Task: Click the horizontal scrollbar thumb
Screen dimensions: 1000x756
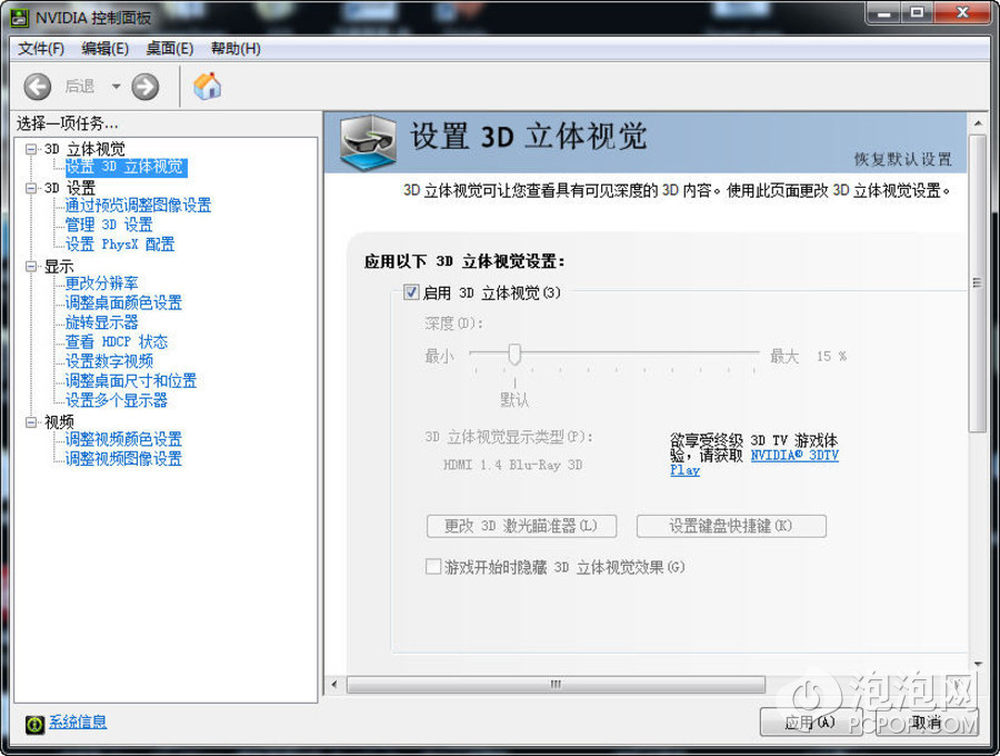Action: (555, 685)
